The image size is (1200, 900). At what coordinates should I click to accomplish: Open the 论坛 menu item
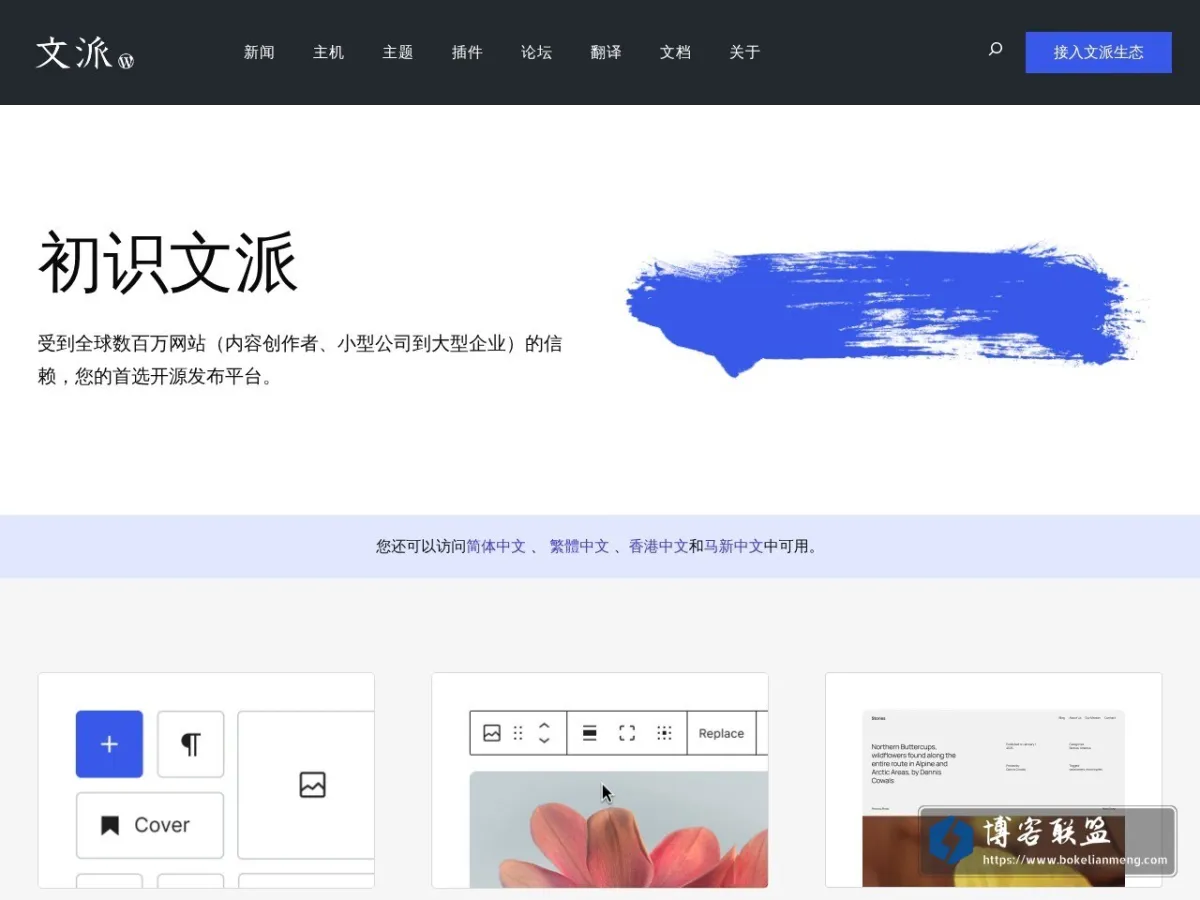pyautogui.click(x=537, y=52)
